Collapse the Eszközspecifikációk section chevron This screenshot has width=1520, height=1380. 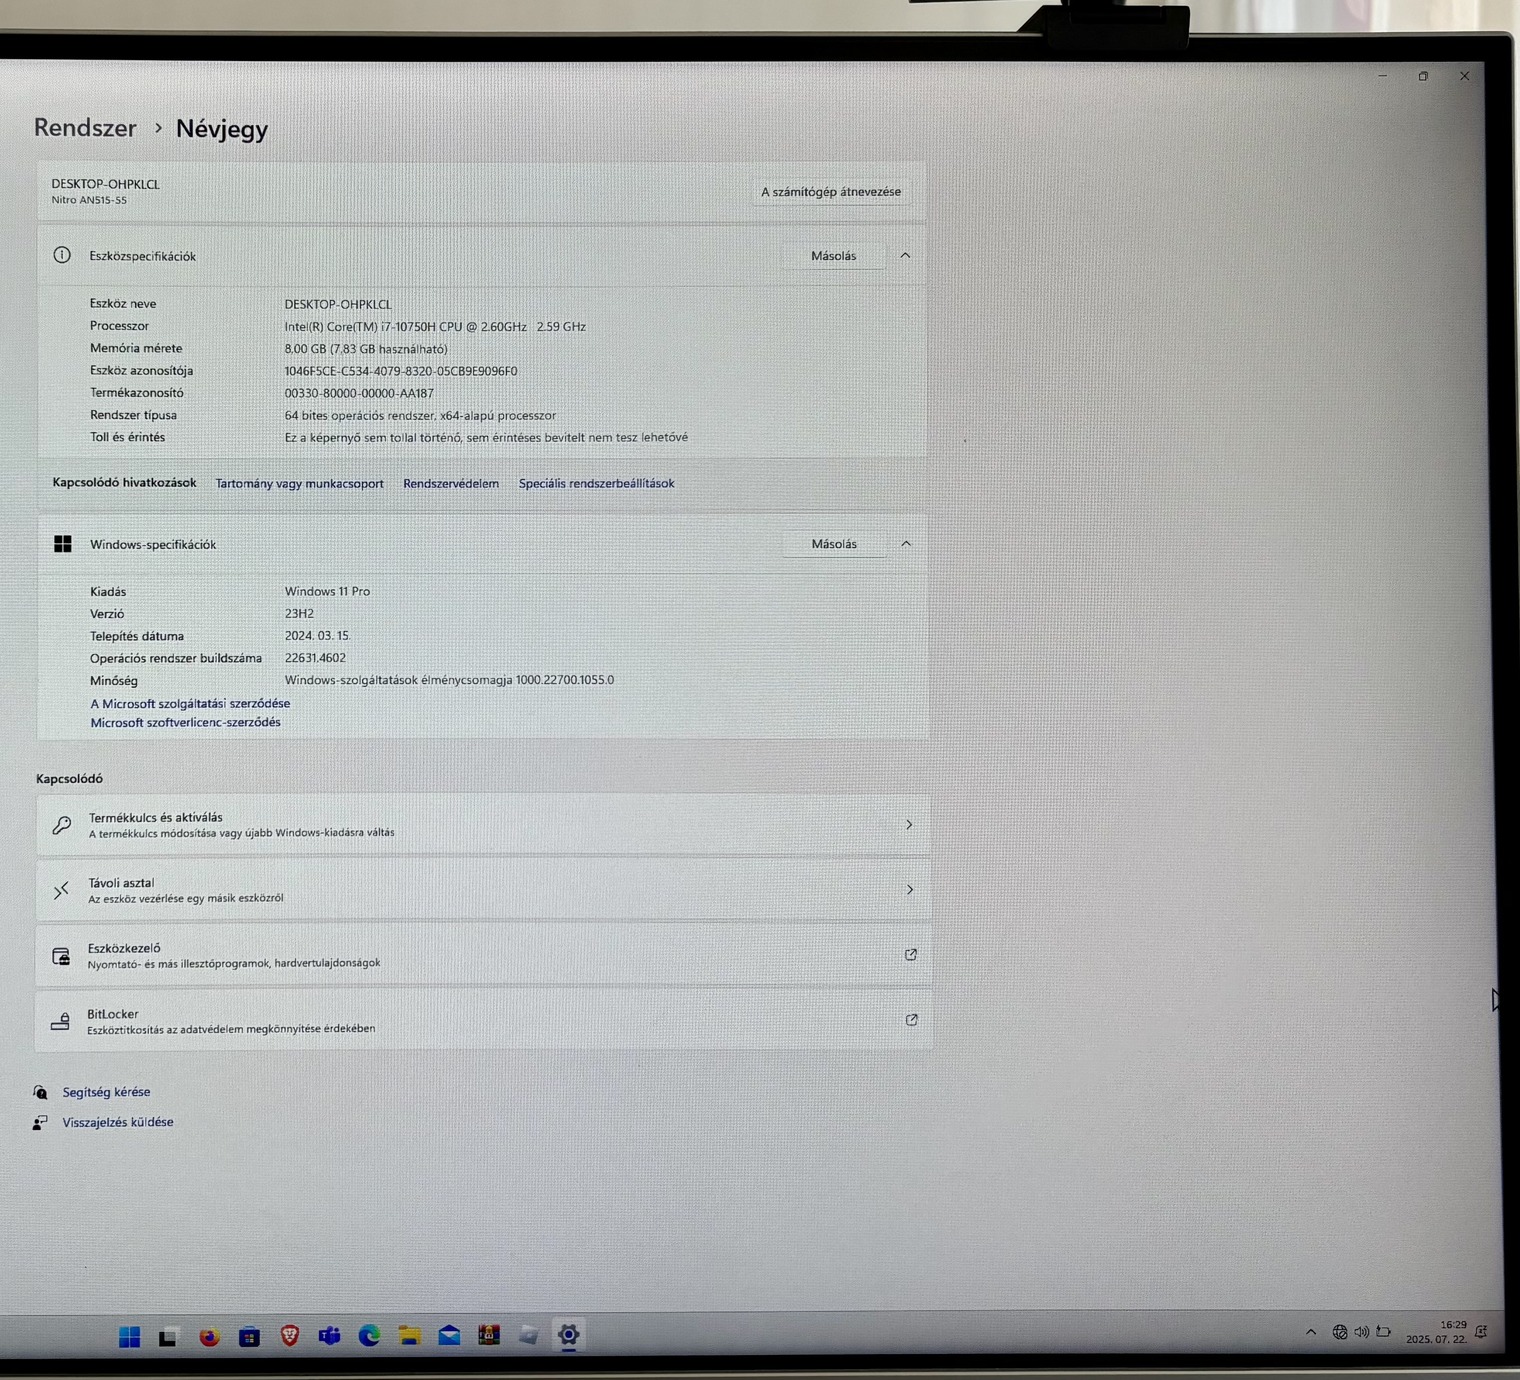point(905,256)
